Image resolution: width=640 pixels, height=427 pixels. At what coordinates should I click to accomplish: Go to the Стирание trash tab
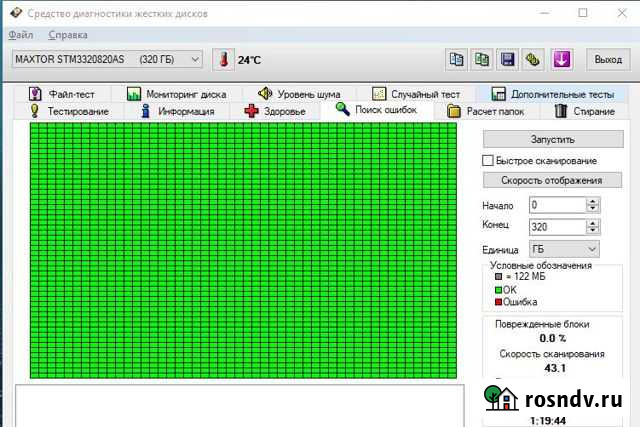pos(586,111)
